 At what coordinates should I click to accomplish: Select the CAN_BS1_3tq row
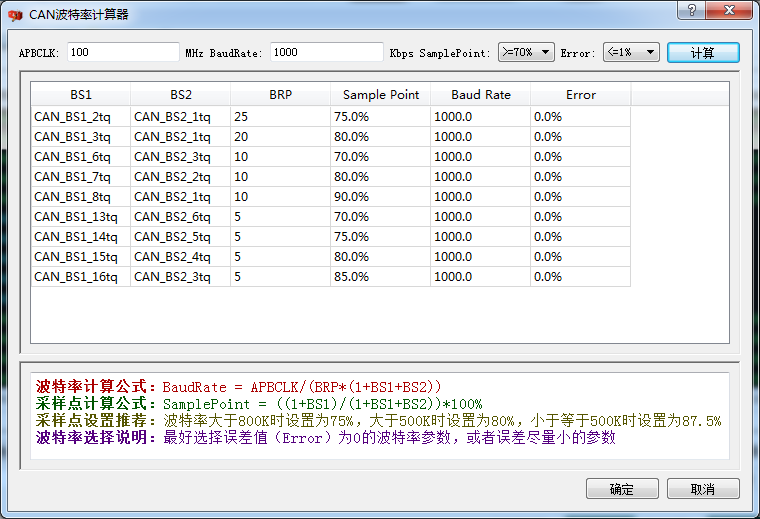pyautogui.click(x=331, y=137)
